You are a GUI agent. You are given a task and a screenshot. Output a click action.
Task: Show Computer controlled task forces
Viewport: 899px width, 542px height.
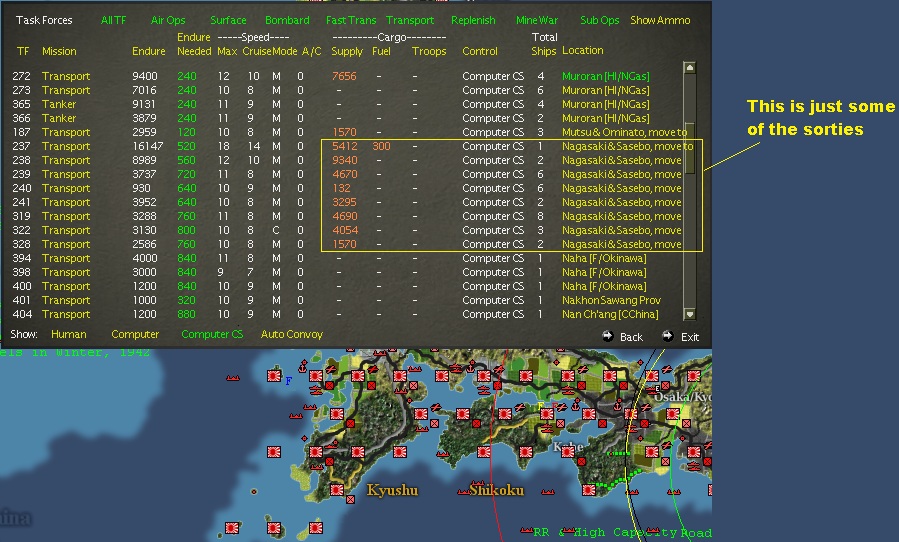(x=135, y=334)
